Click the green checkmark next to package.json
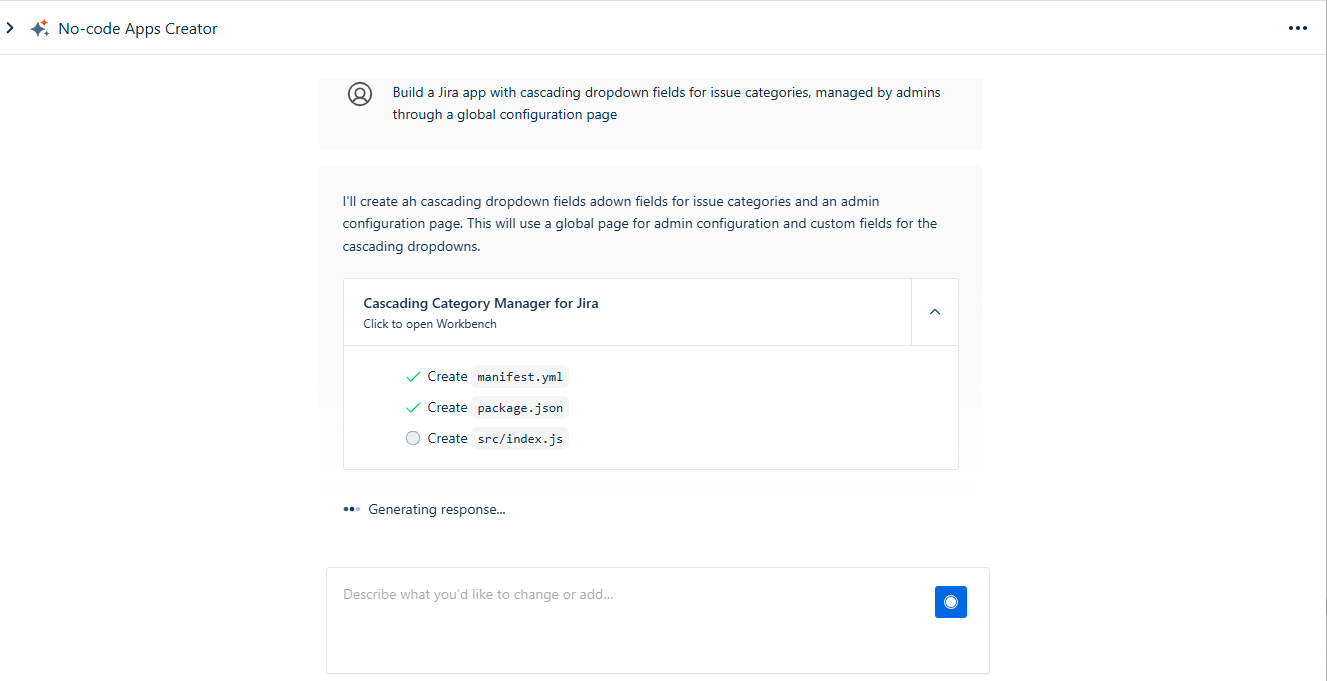This screenshot has width=1327, height=681. [413, 408]
